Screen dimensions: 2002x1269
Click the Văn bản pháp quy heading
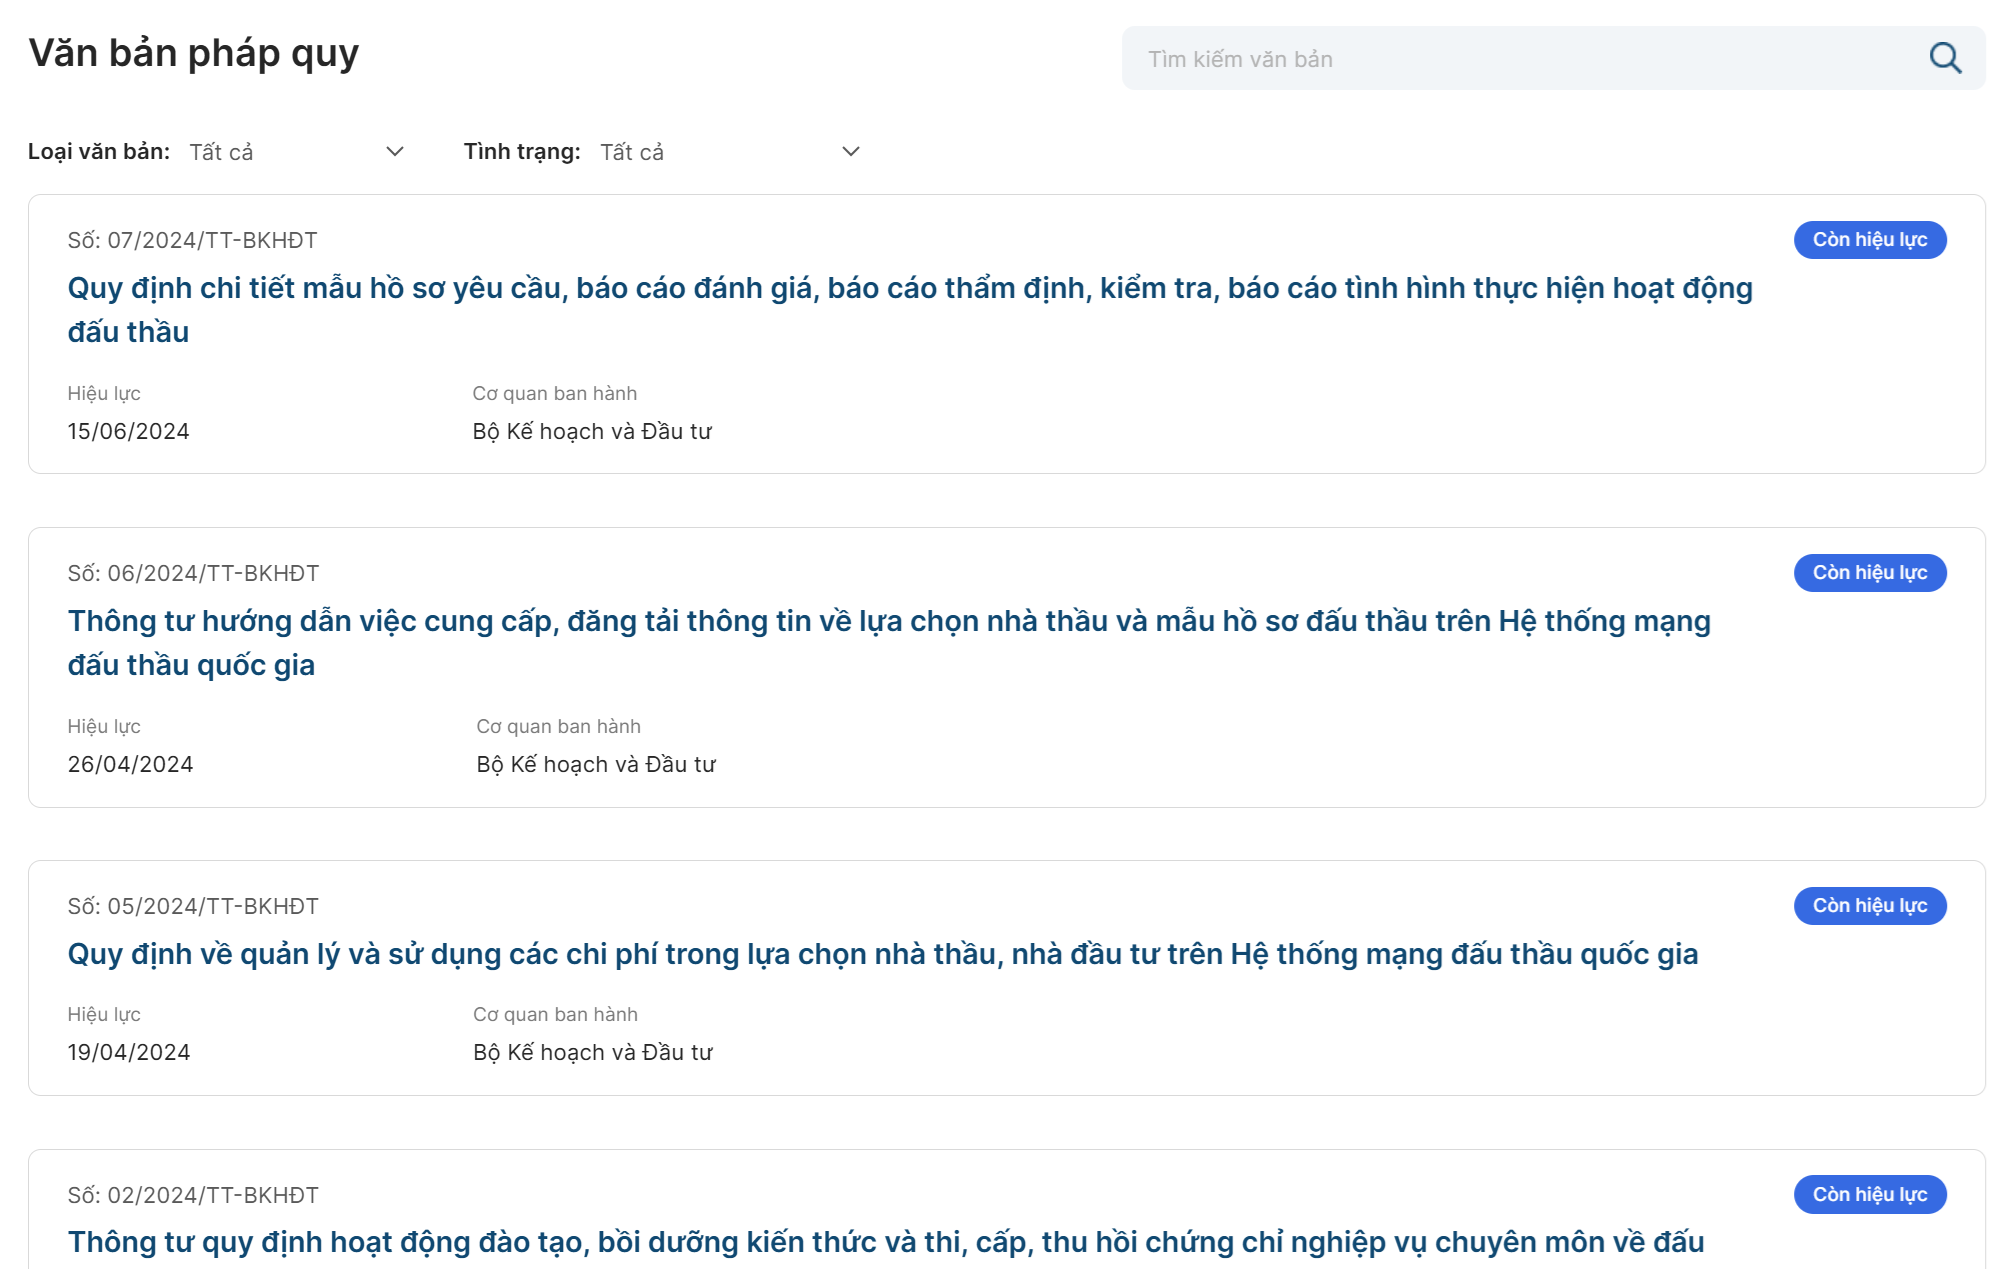click(193, 53)
